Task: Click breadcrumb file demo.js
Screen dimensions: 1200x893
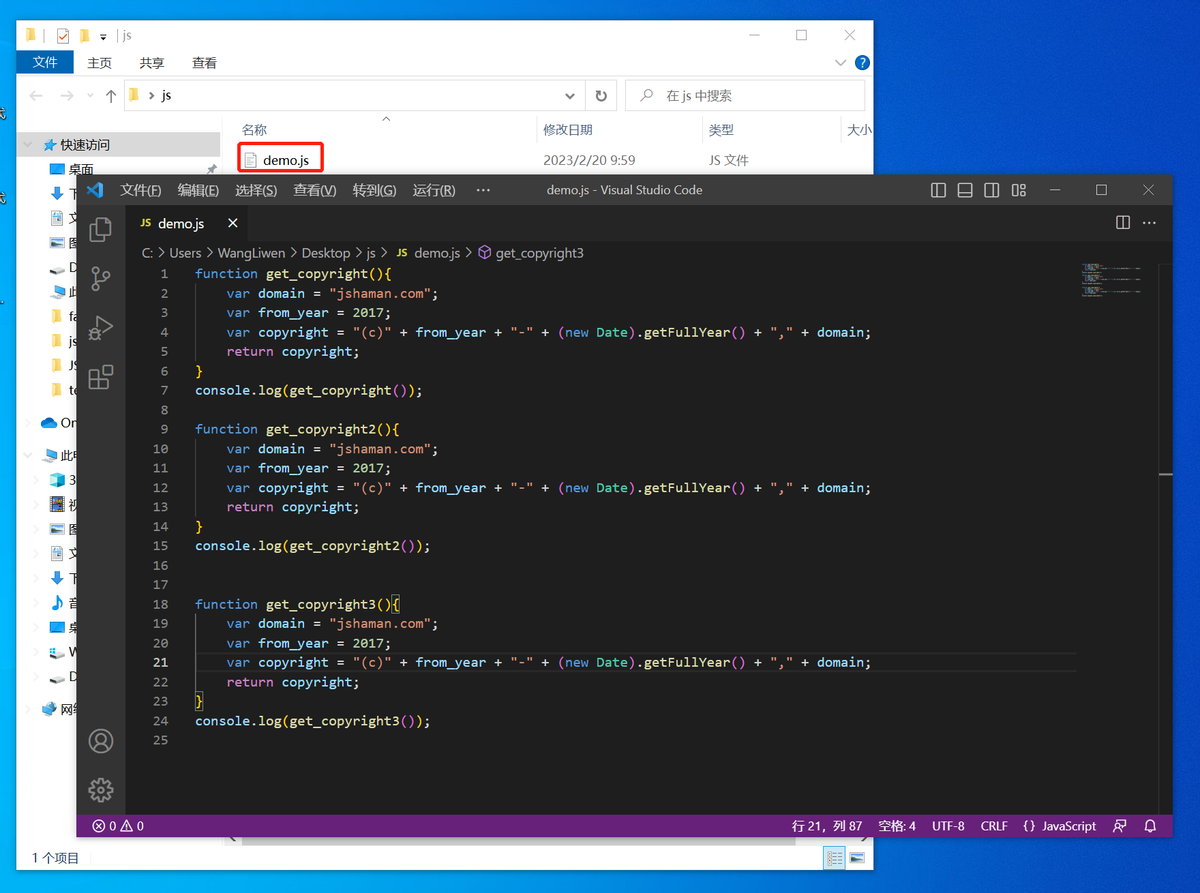Action: pyautogui.click(x=428, y=253)
